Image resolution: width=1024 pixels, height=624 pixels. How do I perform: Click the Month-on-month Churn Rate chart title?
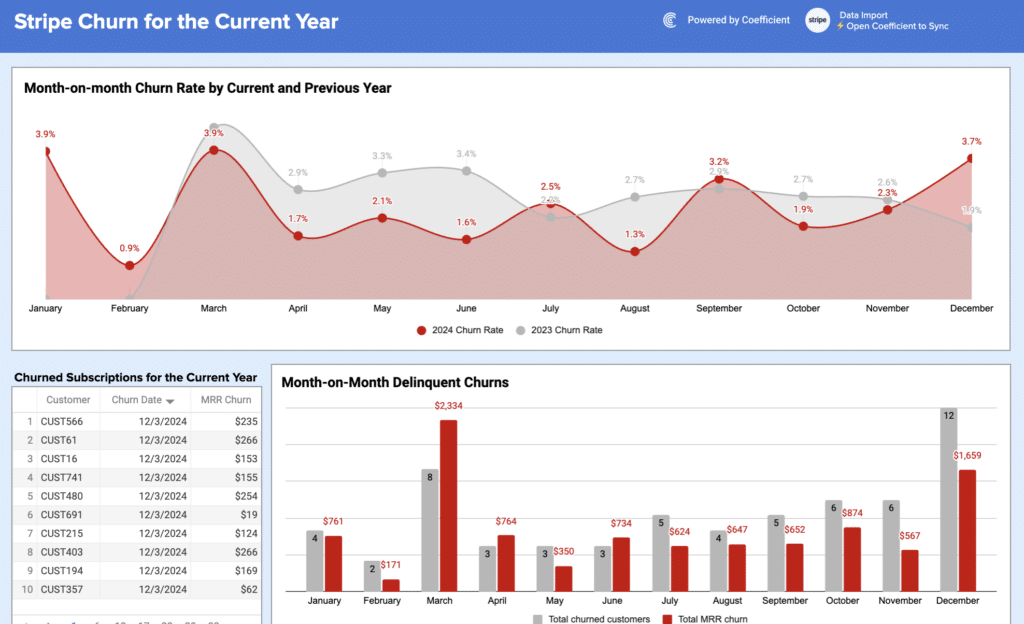(208, 88)
